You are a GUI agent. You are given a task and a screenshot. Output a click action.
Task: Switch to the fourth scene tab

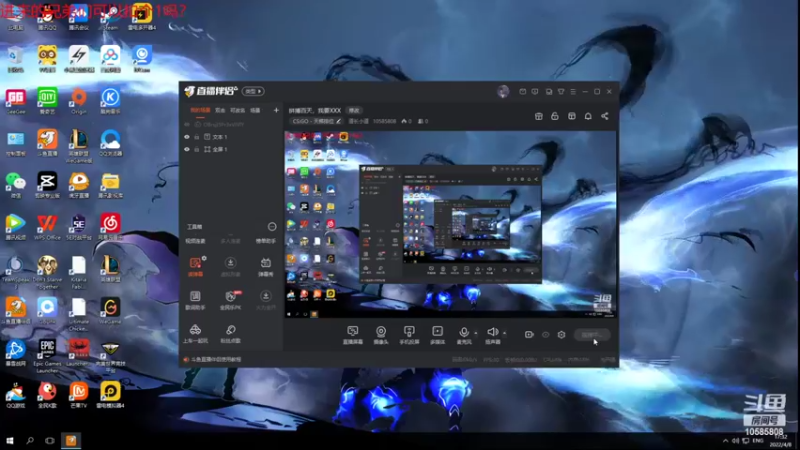[255, 110]
